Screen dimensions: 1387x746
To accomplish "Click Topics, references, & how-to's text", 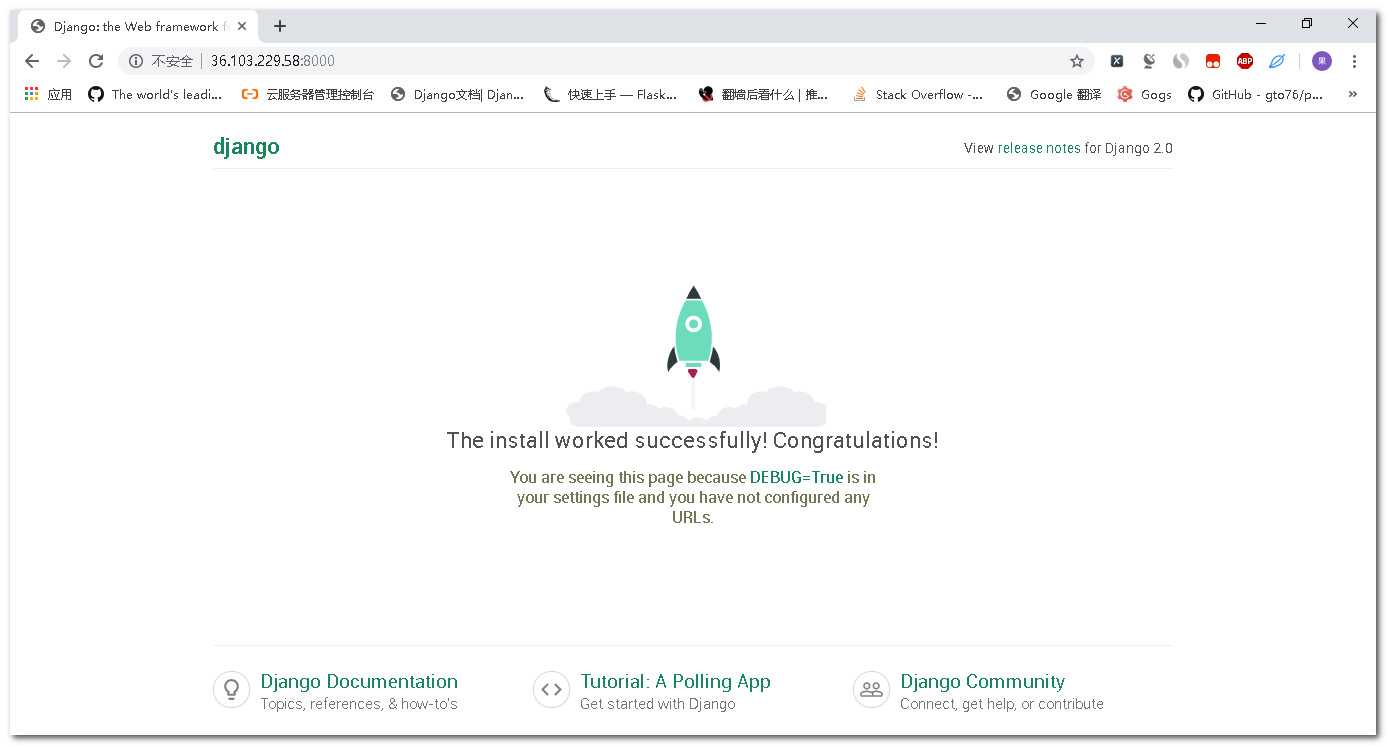I will pos(359,704).
